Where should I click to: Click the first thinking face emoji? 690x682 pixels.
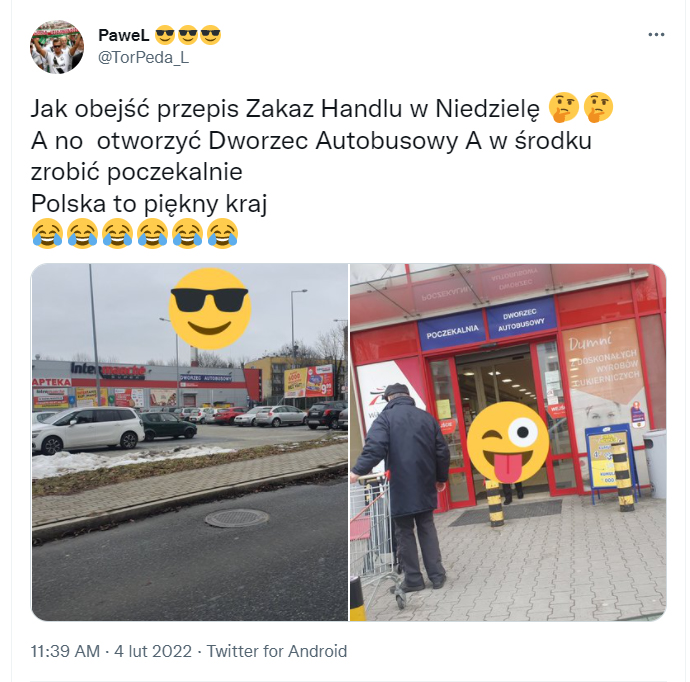564,107
